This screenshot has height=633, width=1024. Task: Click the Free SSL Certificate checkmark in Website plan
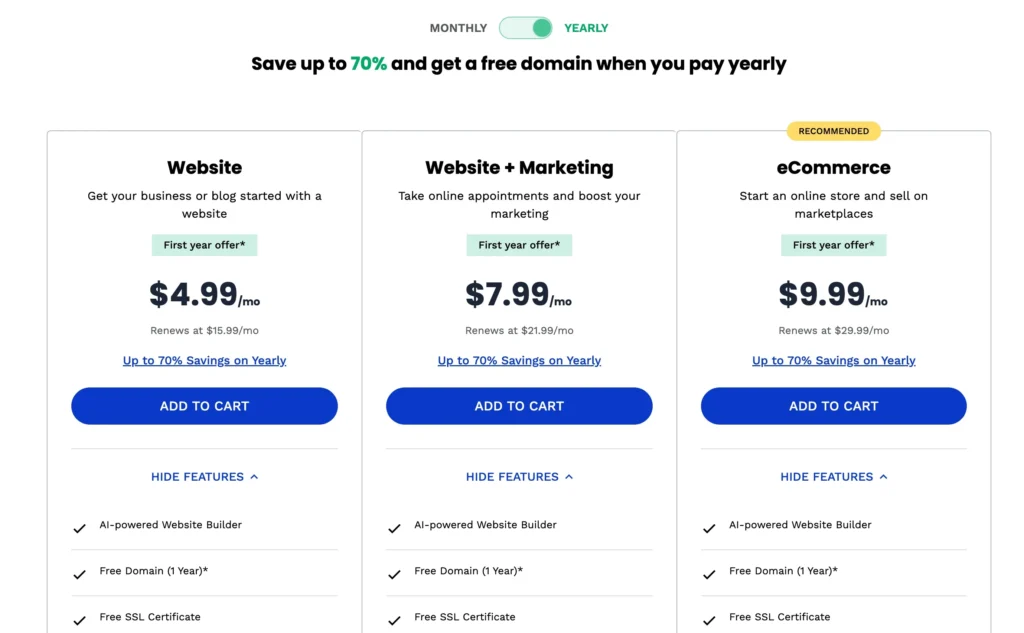point(80,619)
